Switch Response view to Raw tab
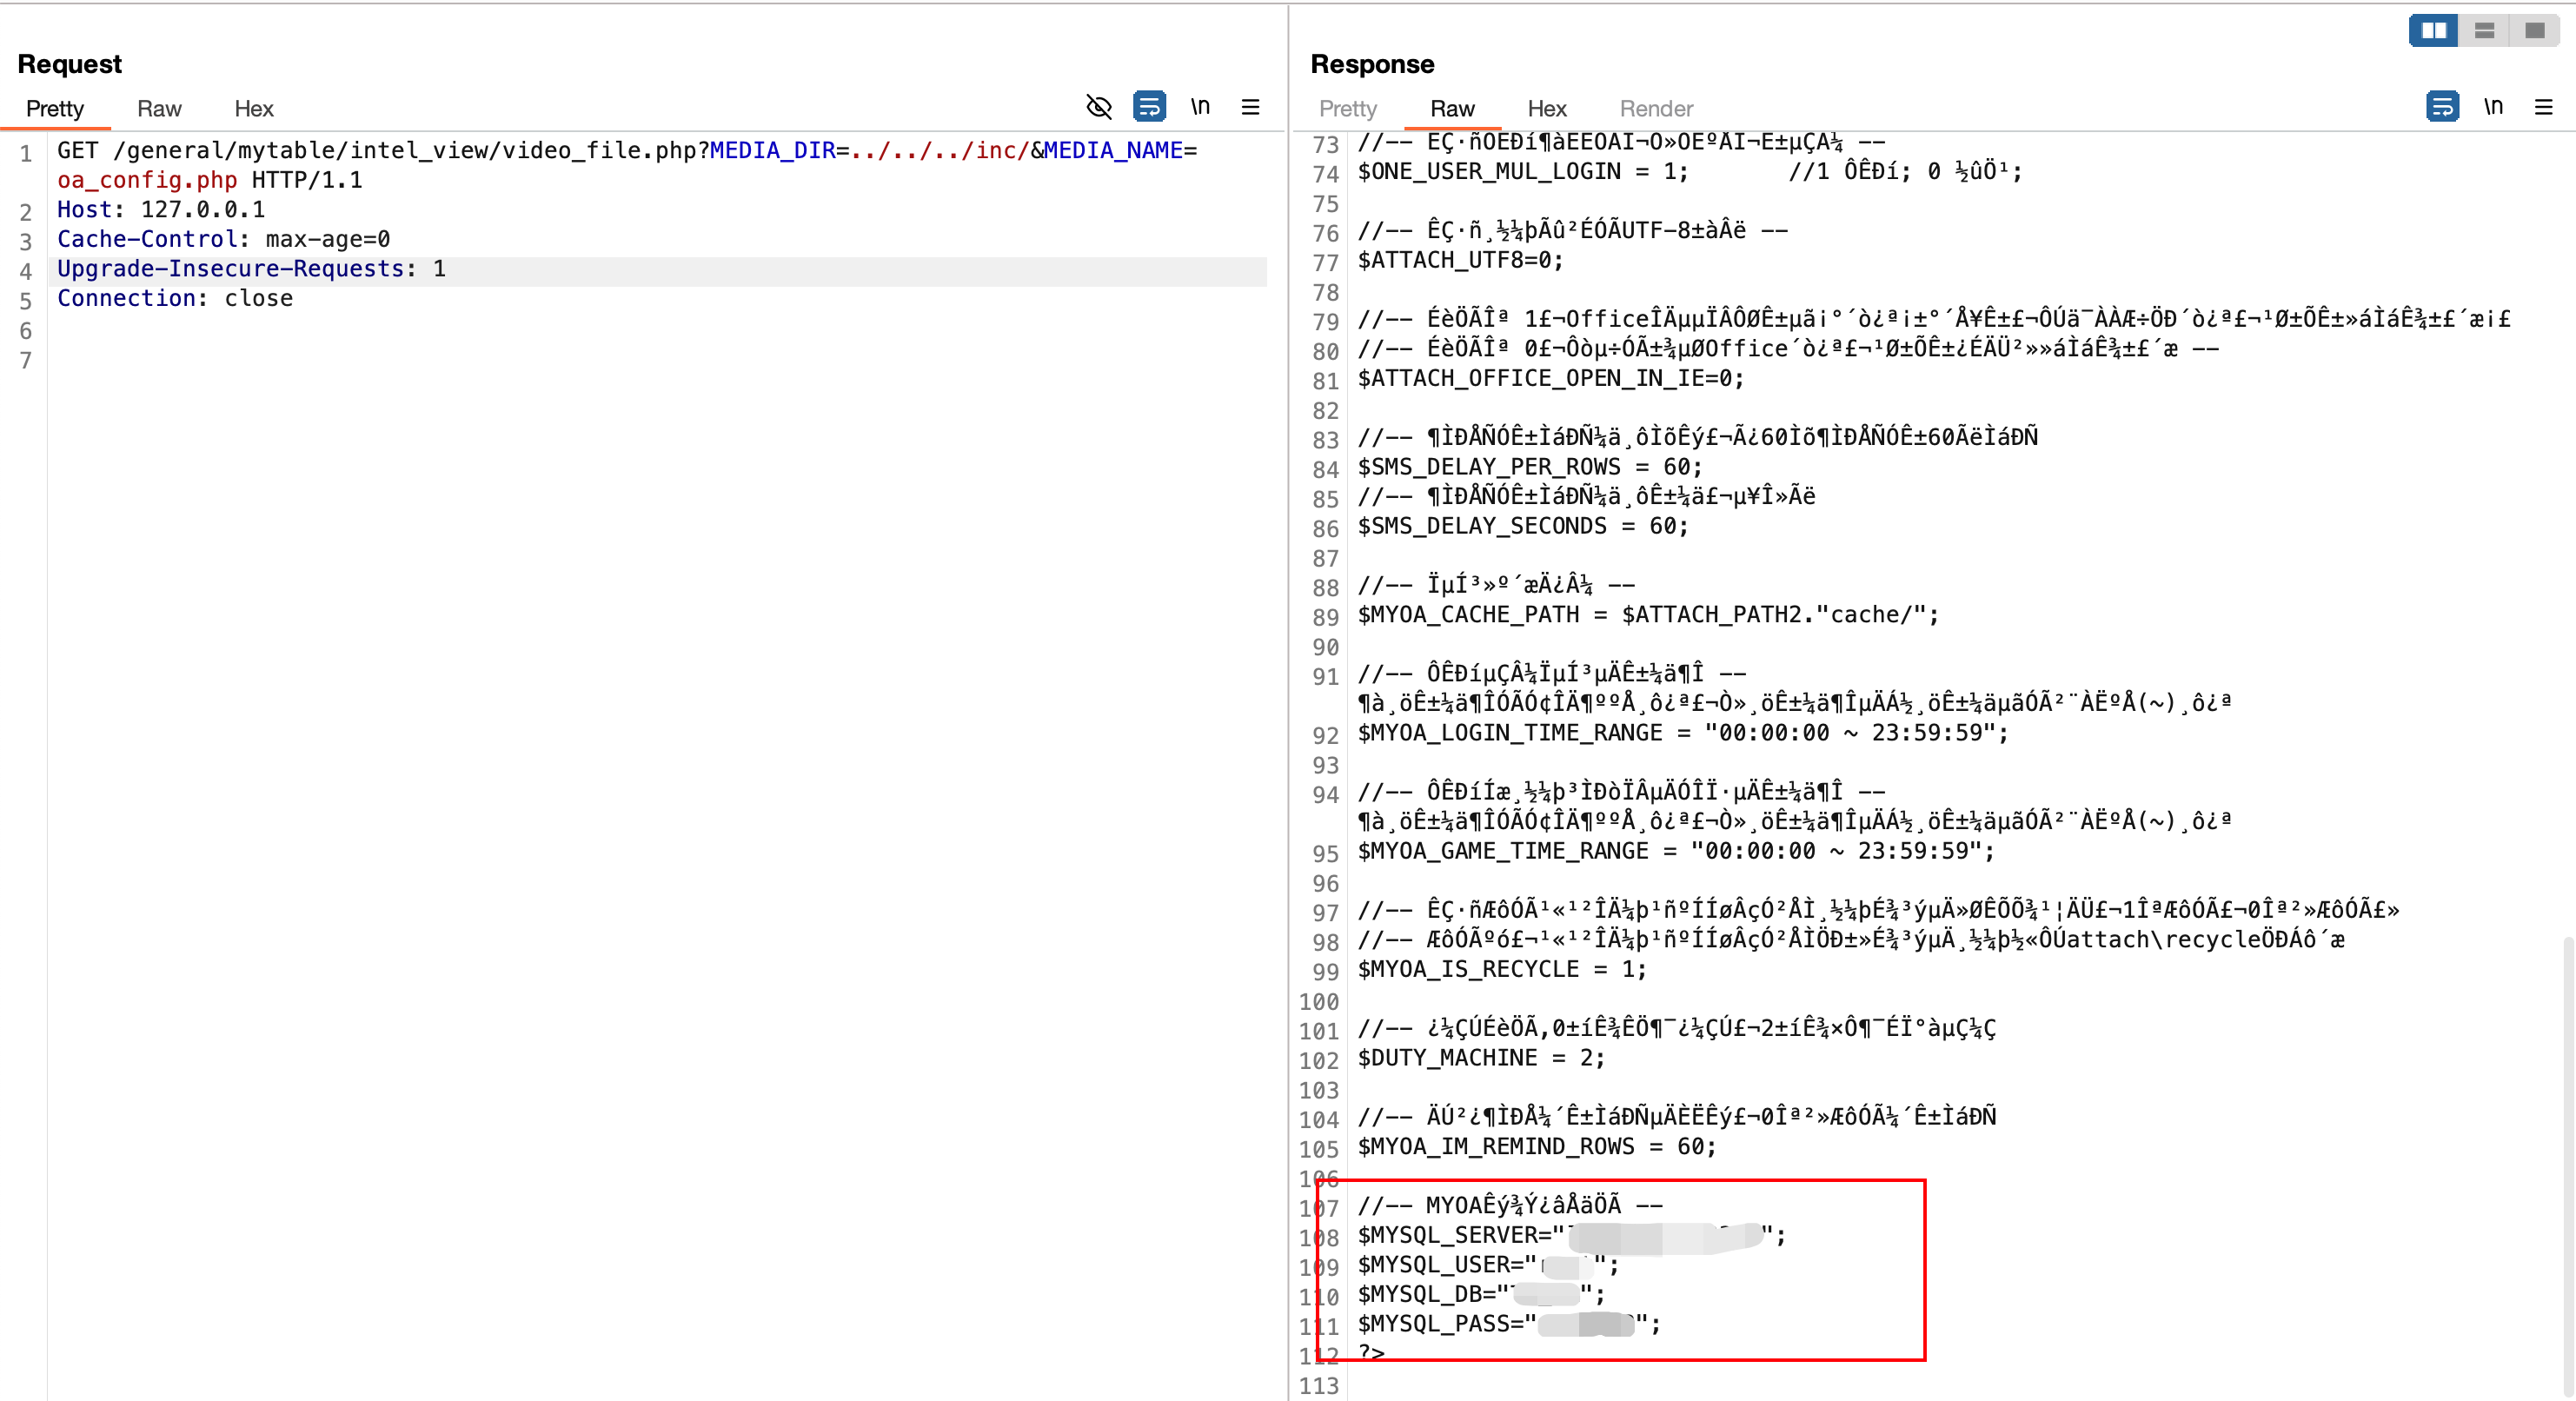 [x=1452, y=108]
